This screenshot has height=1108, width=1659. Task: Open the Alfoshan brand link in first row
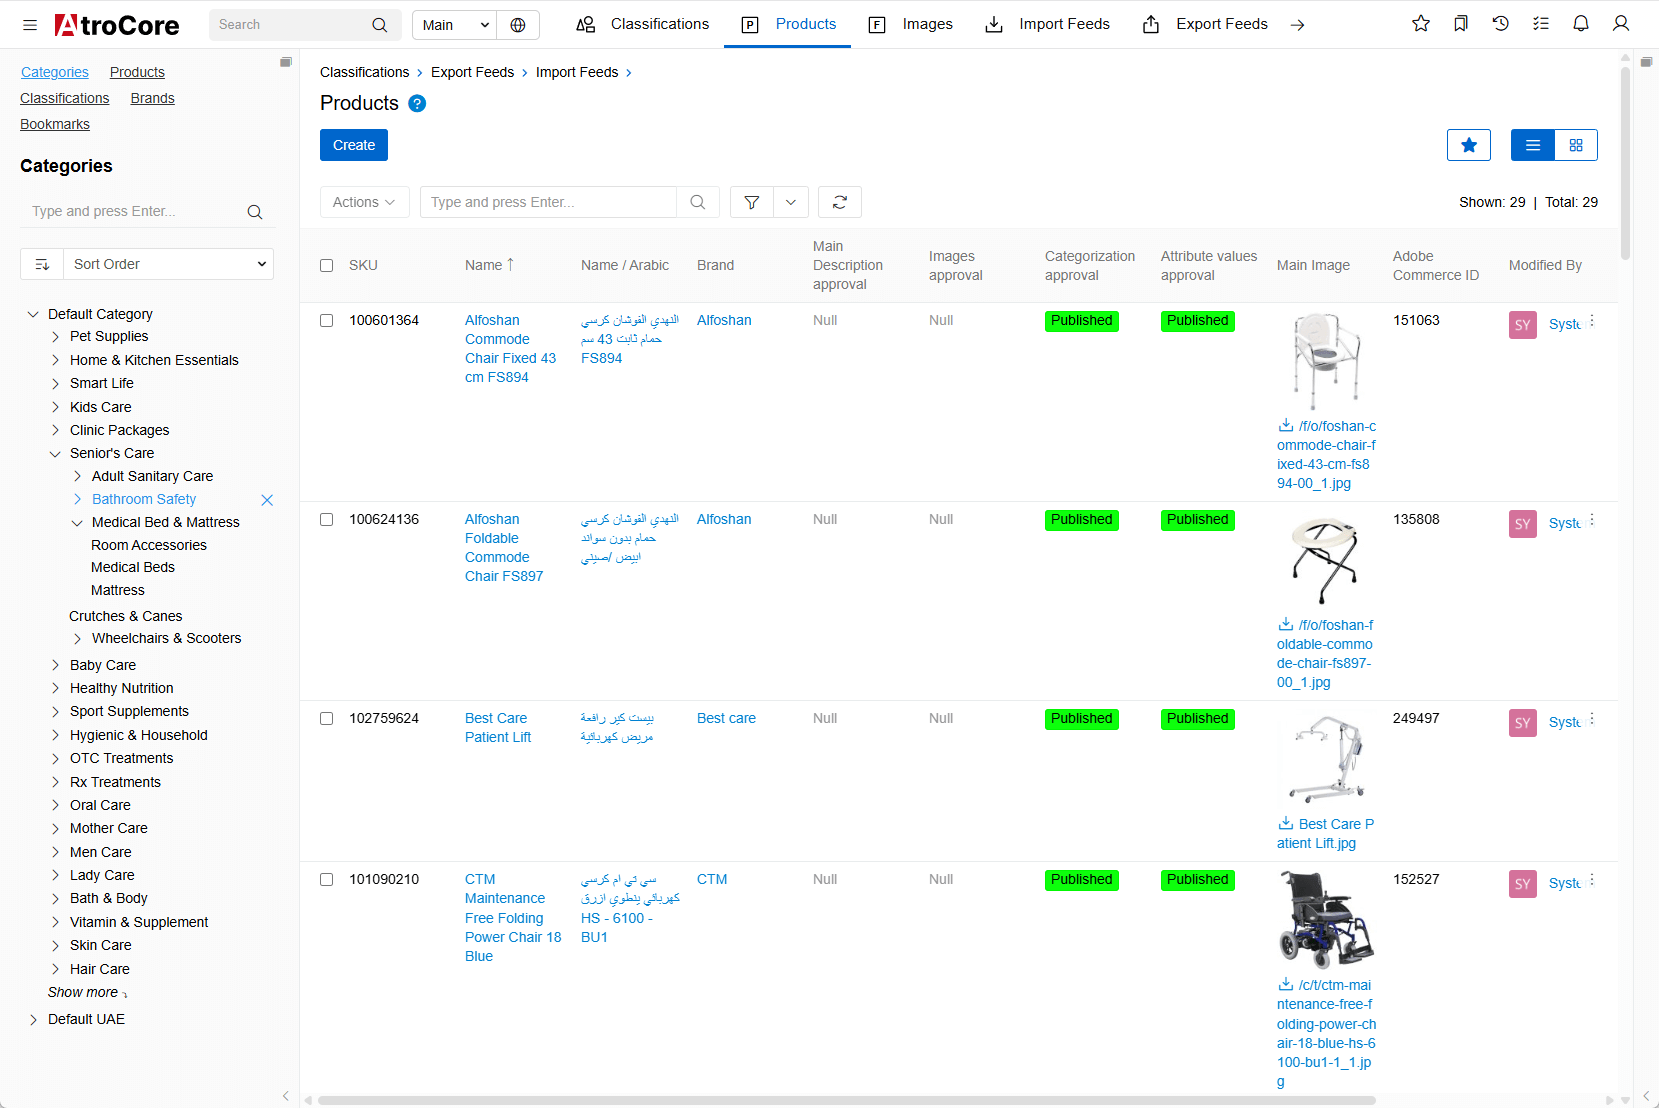tap(723, 321)
